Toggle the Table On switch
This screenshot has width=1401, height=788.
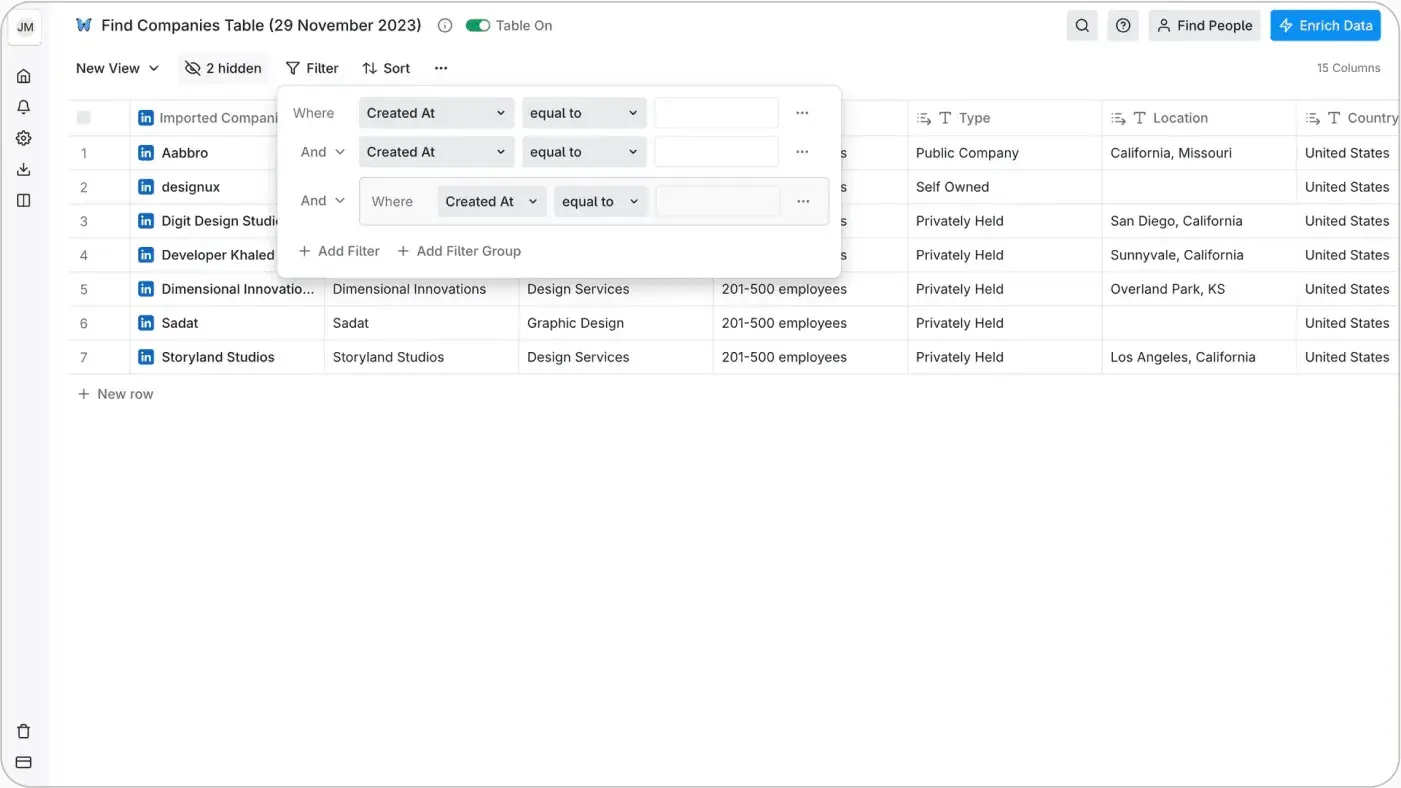tap(478, 26)
